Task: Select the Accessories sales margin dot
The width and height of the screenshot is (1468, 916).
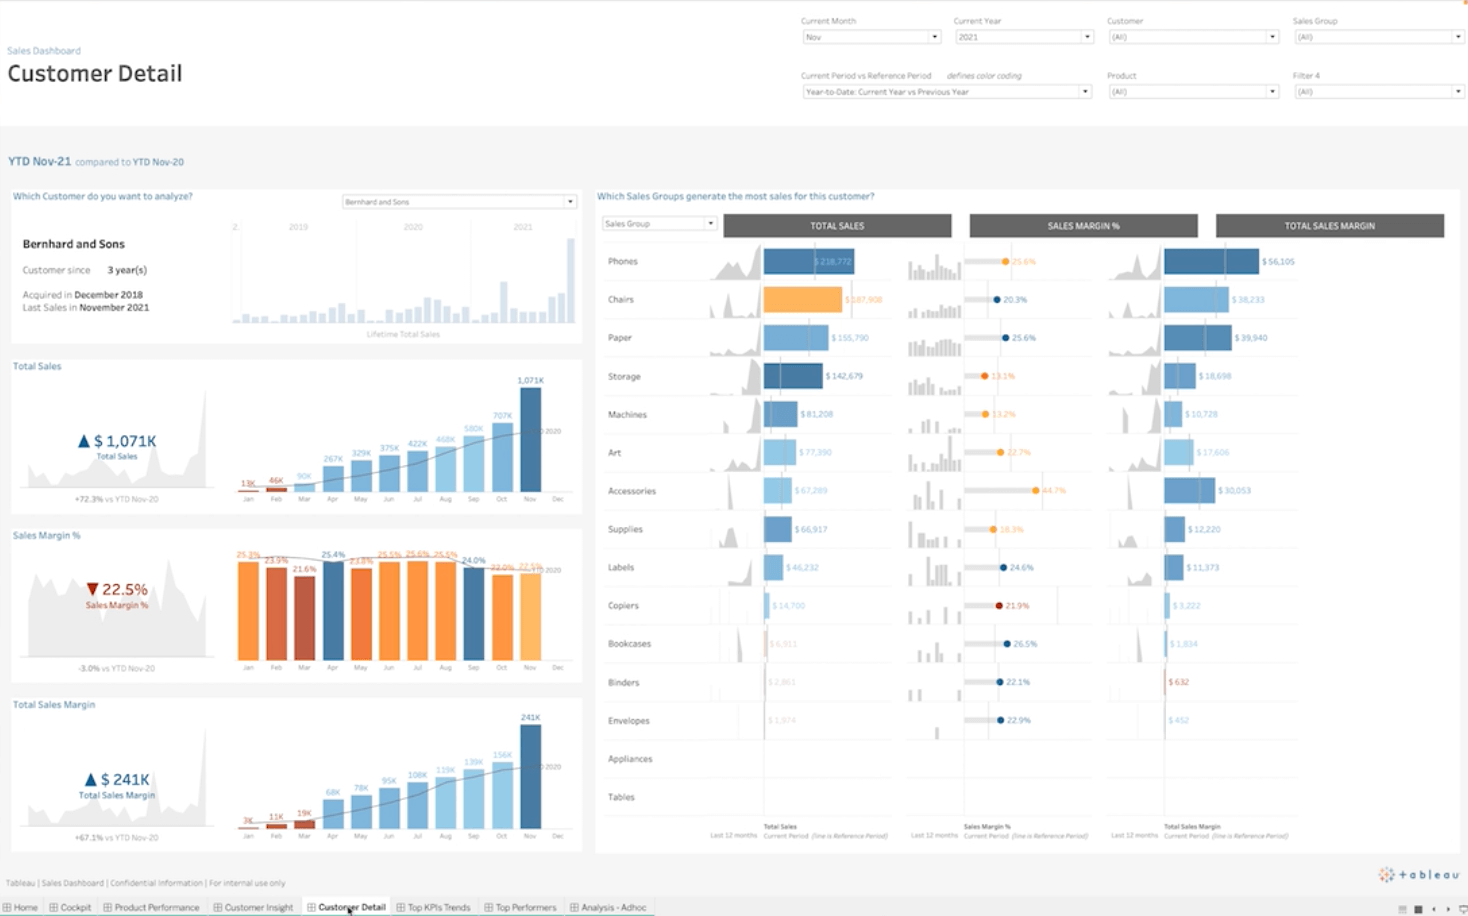Action: (1037, 491)
